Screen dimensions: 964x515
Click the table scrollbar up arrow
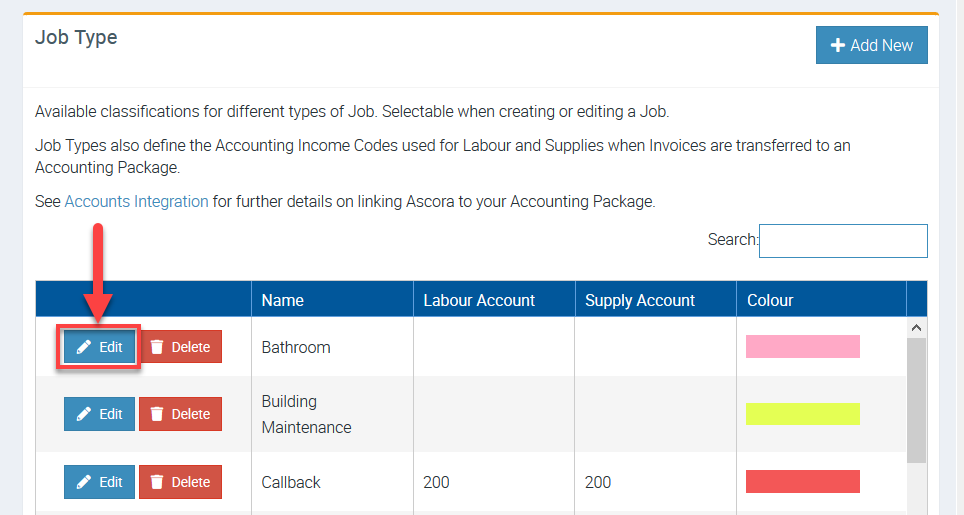(x=917, y=327)
